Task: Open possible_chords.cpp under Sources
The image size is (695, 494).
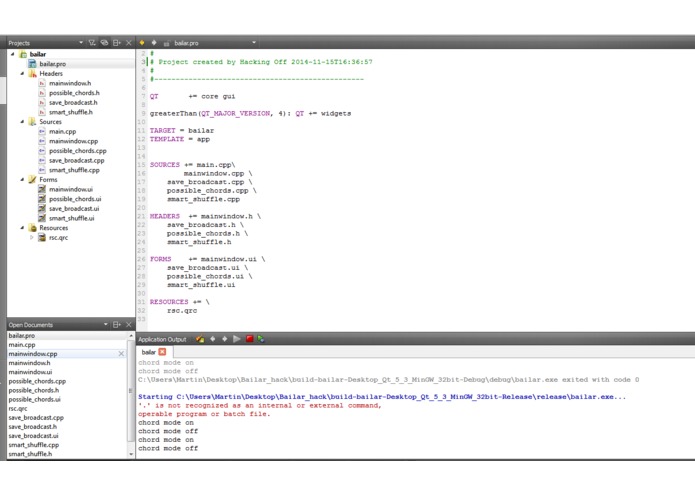Action: (78, 151)
